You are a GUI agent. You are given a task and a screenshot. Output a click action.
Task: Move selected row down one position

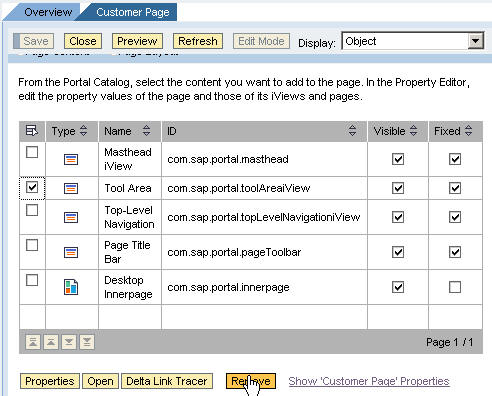coord(69,342)
